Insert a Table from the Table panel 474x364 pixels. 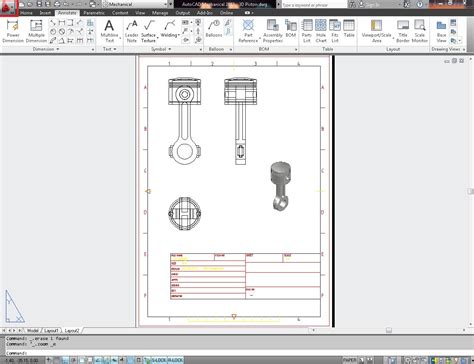click(349, 29)
